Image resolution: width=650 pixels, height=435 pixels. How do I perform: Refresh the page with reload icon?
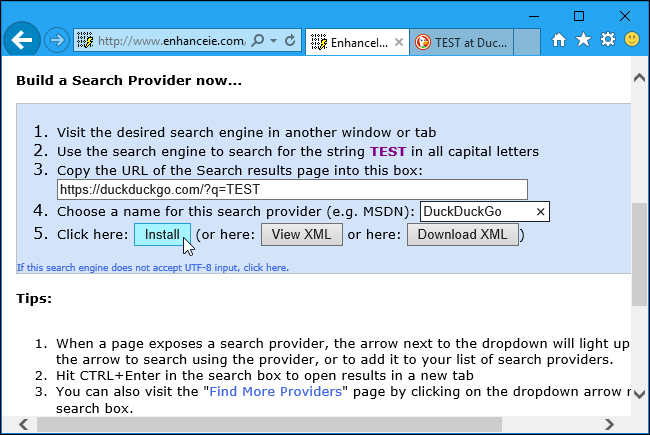coord(290,41)
